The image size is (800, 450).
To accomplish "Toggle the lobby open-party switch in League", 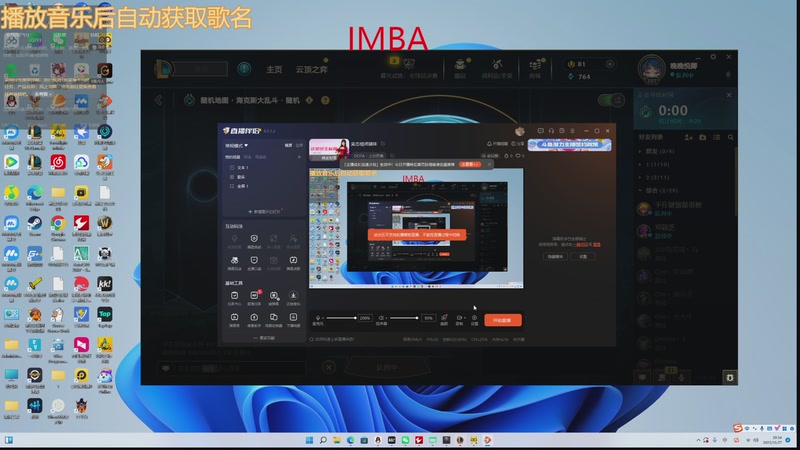I will coord(611,100).
